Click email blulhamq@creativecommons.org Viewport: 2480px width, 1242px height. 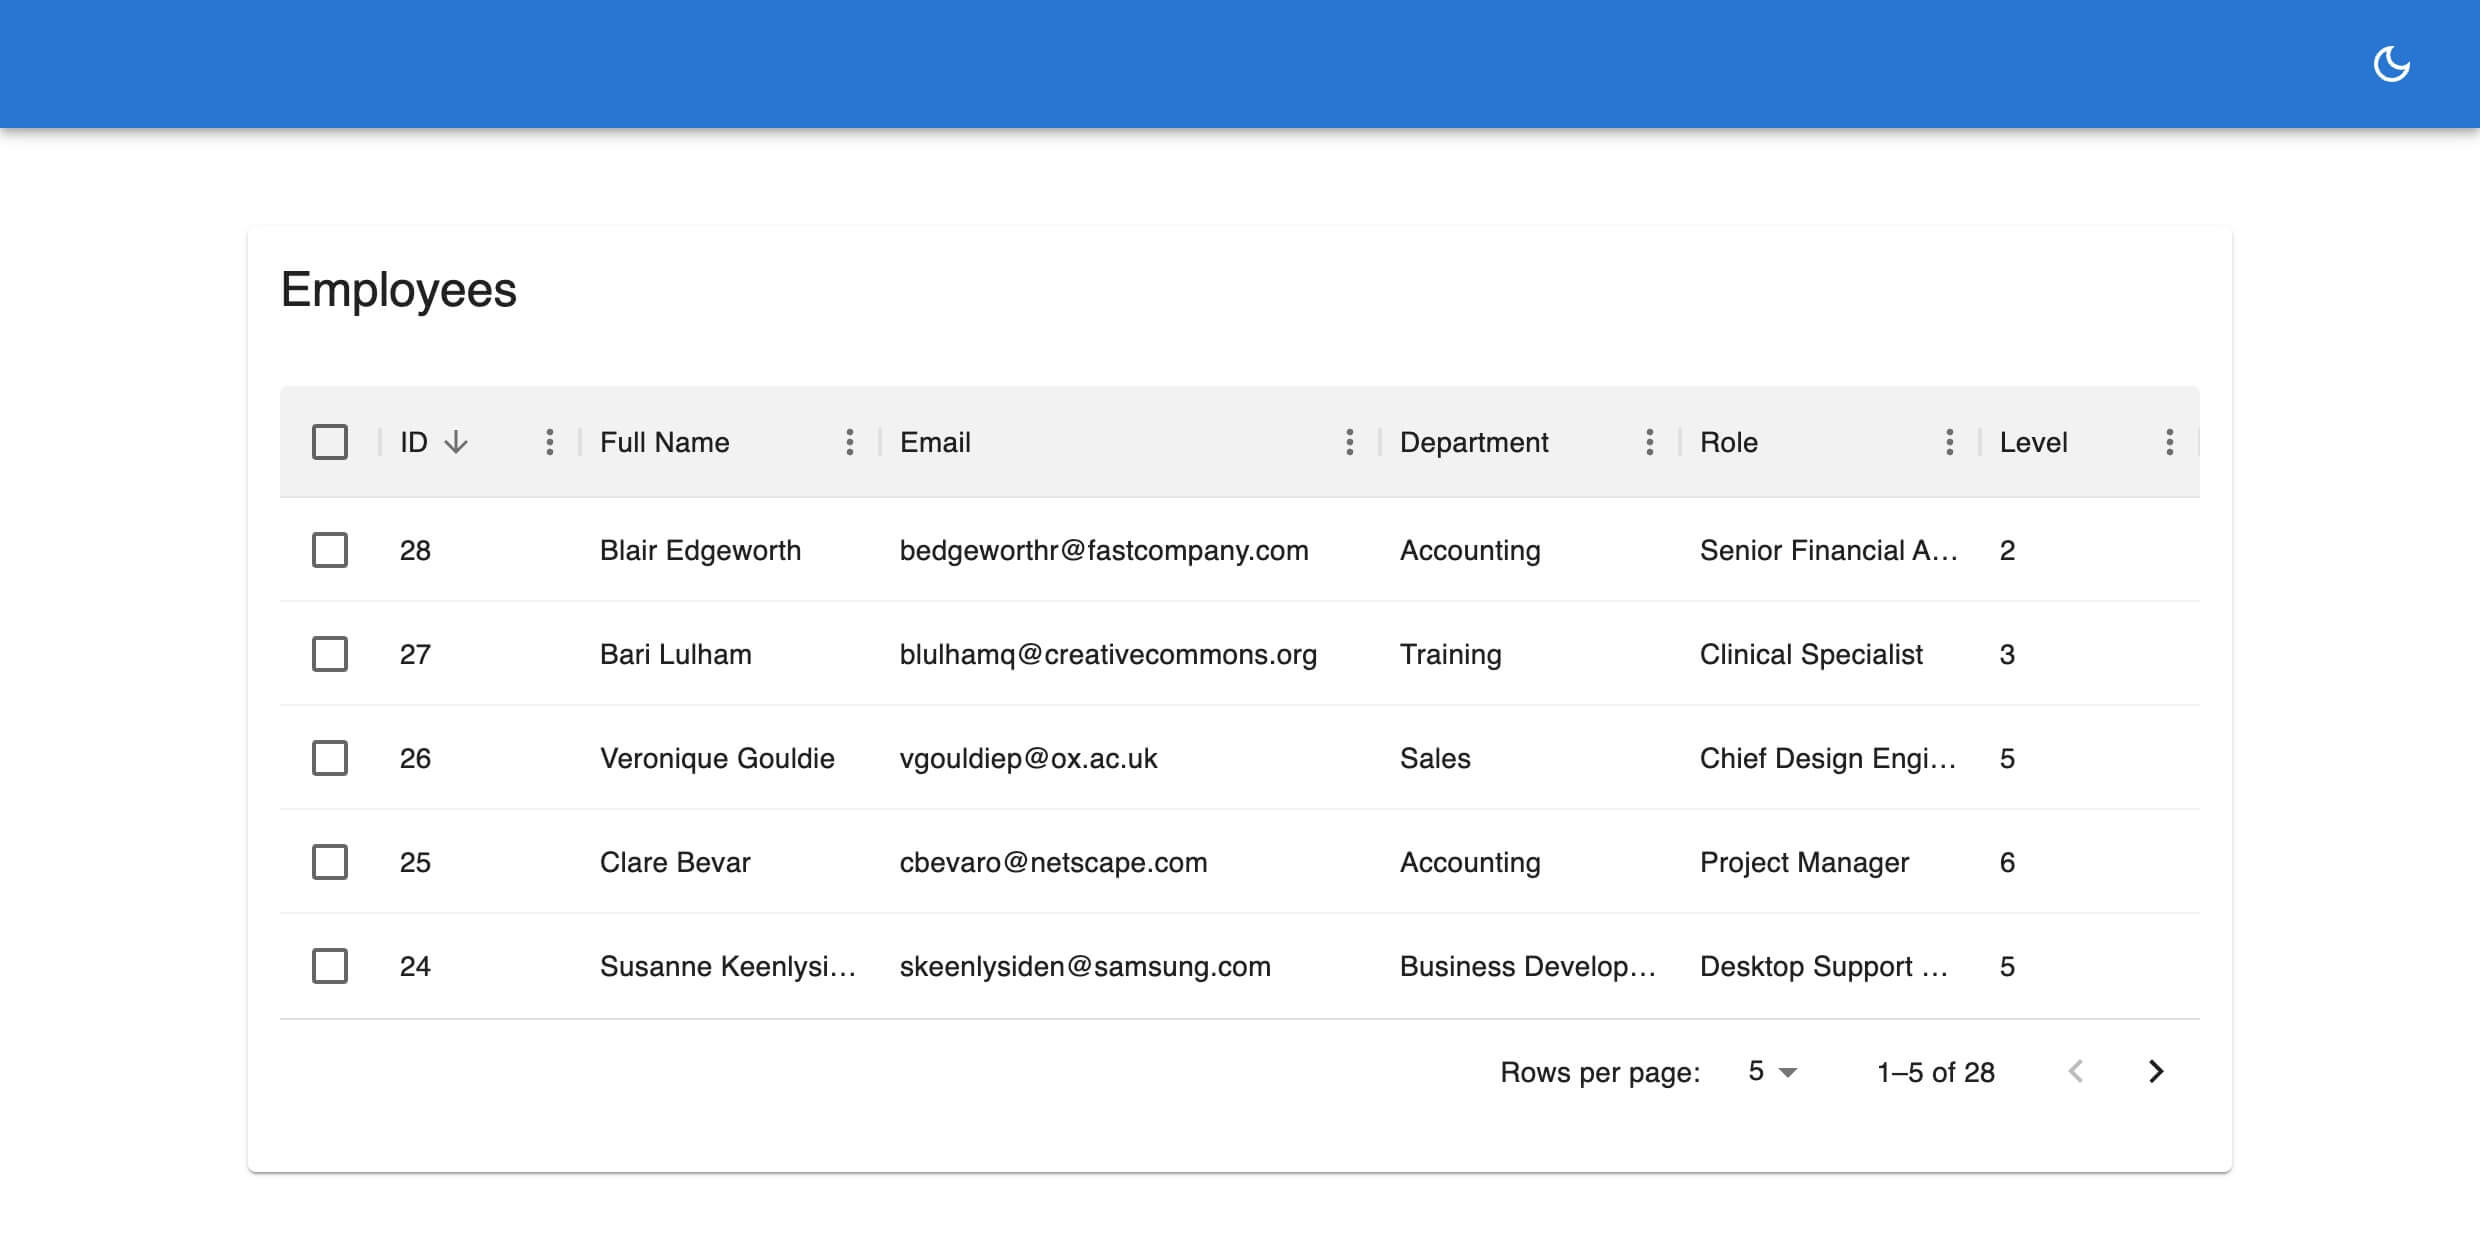coord(1108,654)
